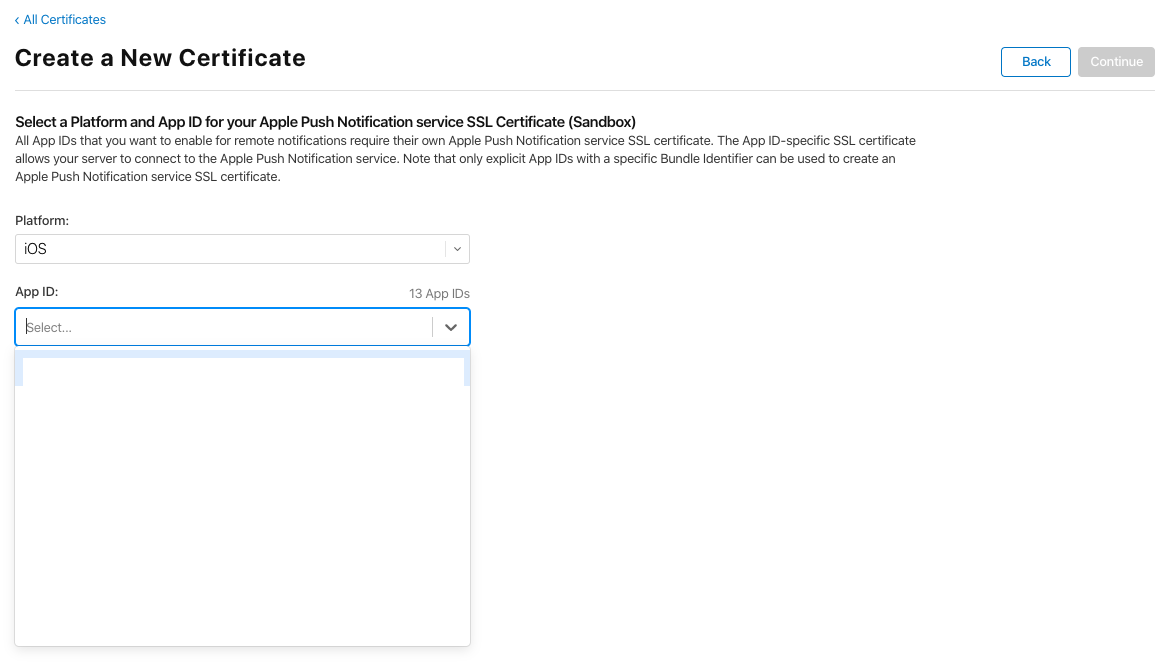Click the horizontal divider below page title
The width and height of the screenshot is (1166, 662).
(x=584, y=91)
